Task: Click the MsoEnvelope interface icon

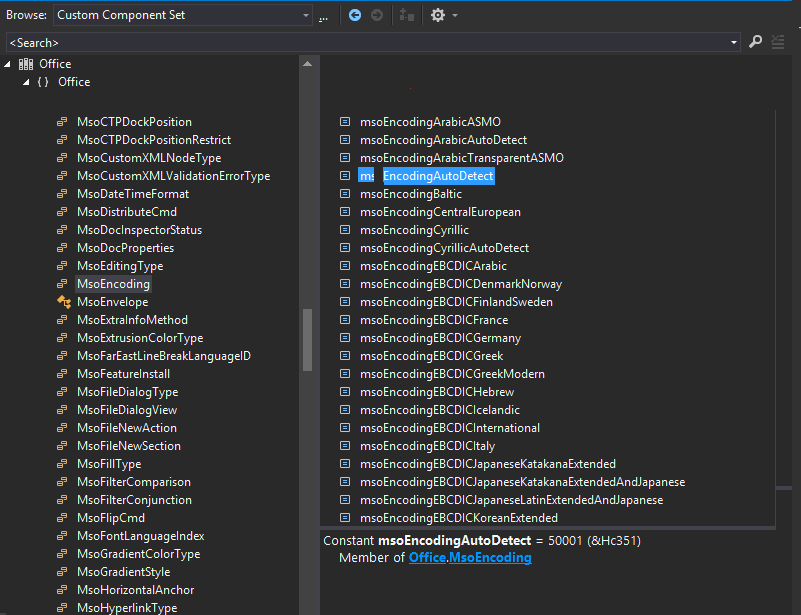Action: coord(64,302)
